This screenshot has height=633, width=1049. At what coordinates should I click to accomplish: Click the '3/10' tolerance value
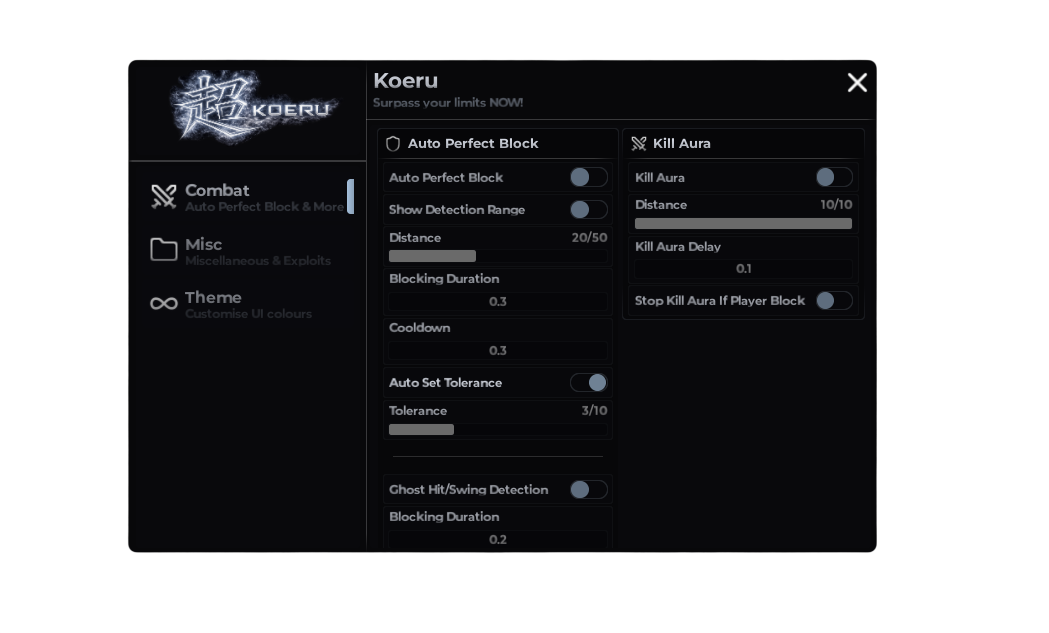(x=594, y=411)
